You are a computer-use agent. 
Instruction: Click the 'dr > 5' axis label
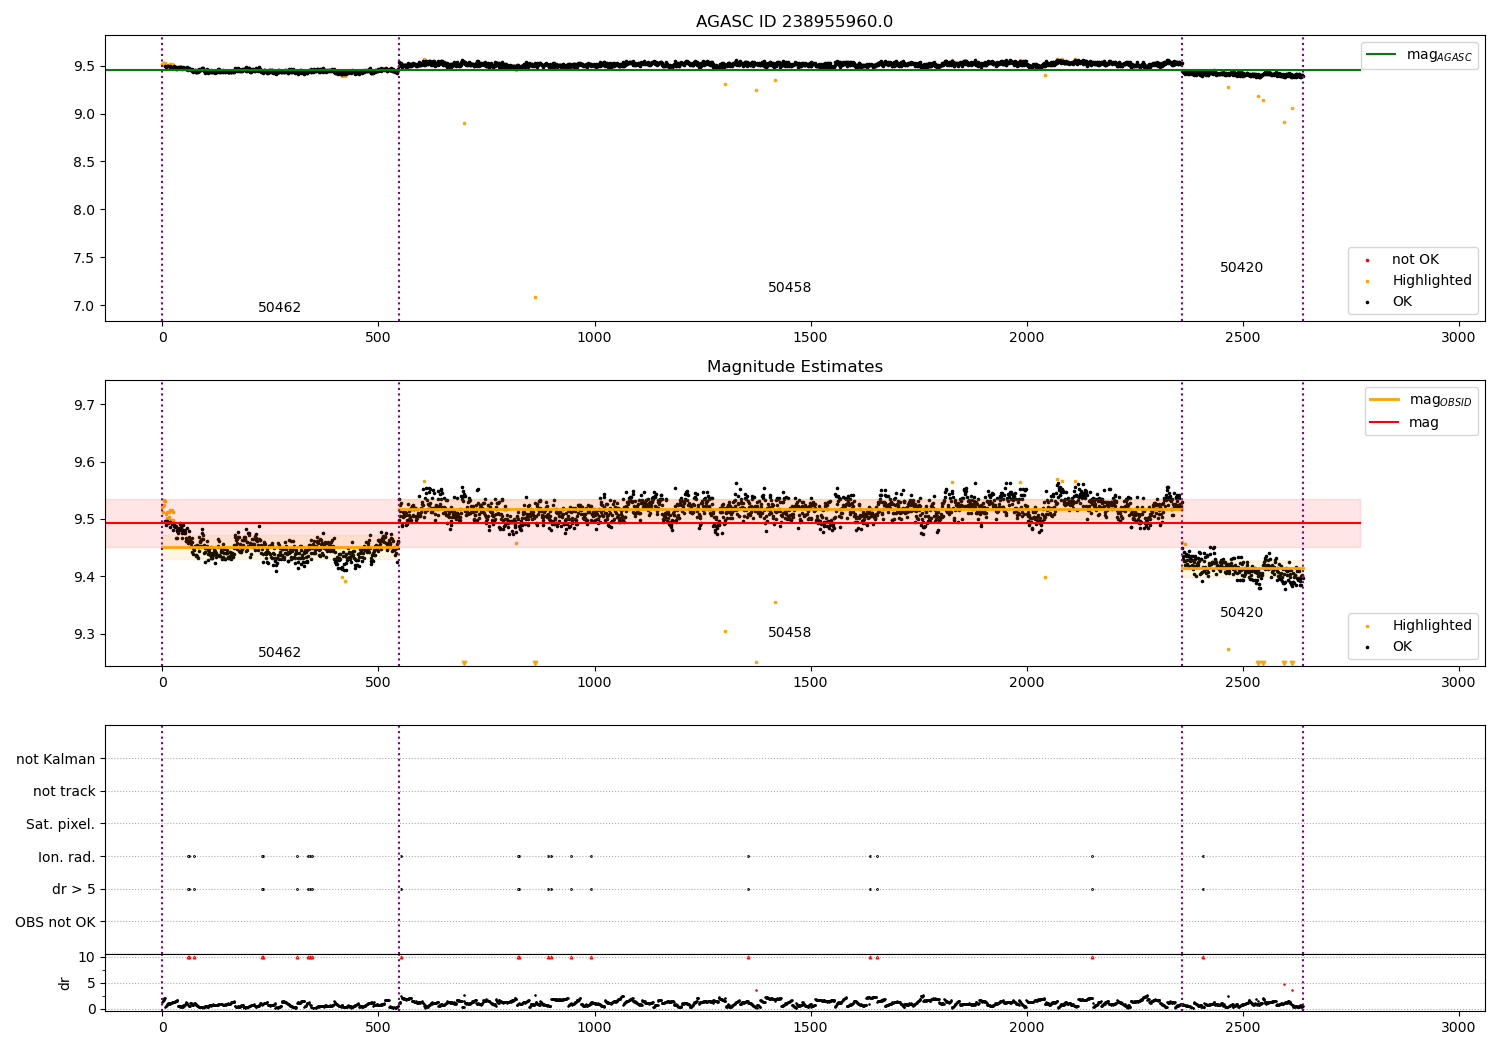click(74, 890)
